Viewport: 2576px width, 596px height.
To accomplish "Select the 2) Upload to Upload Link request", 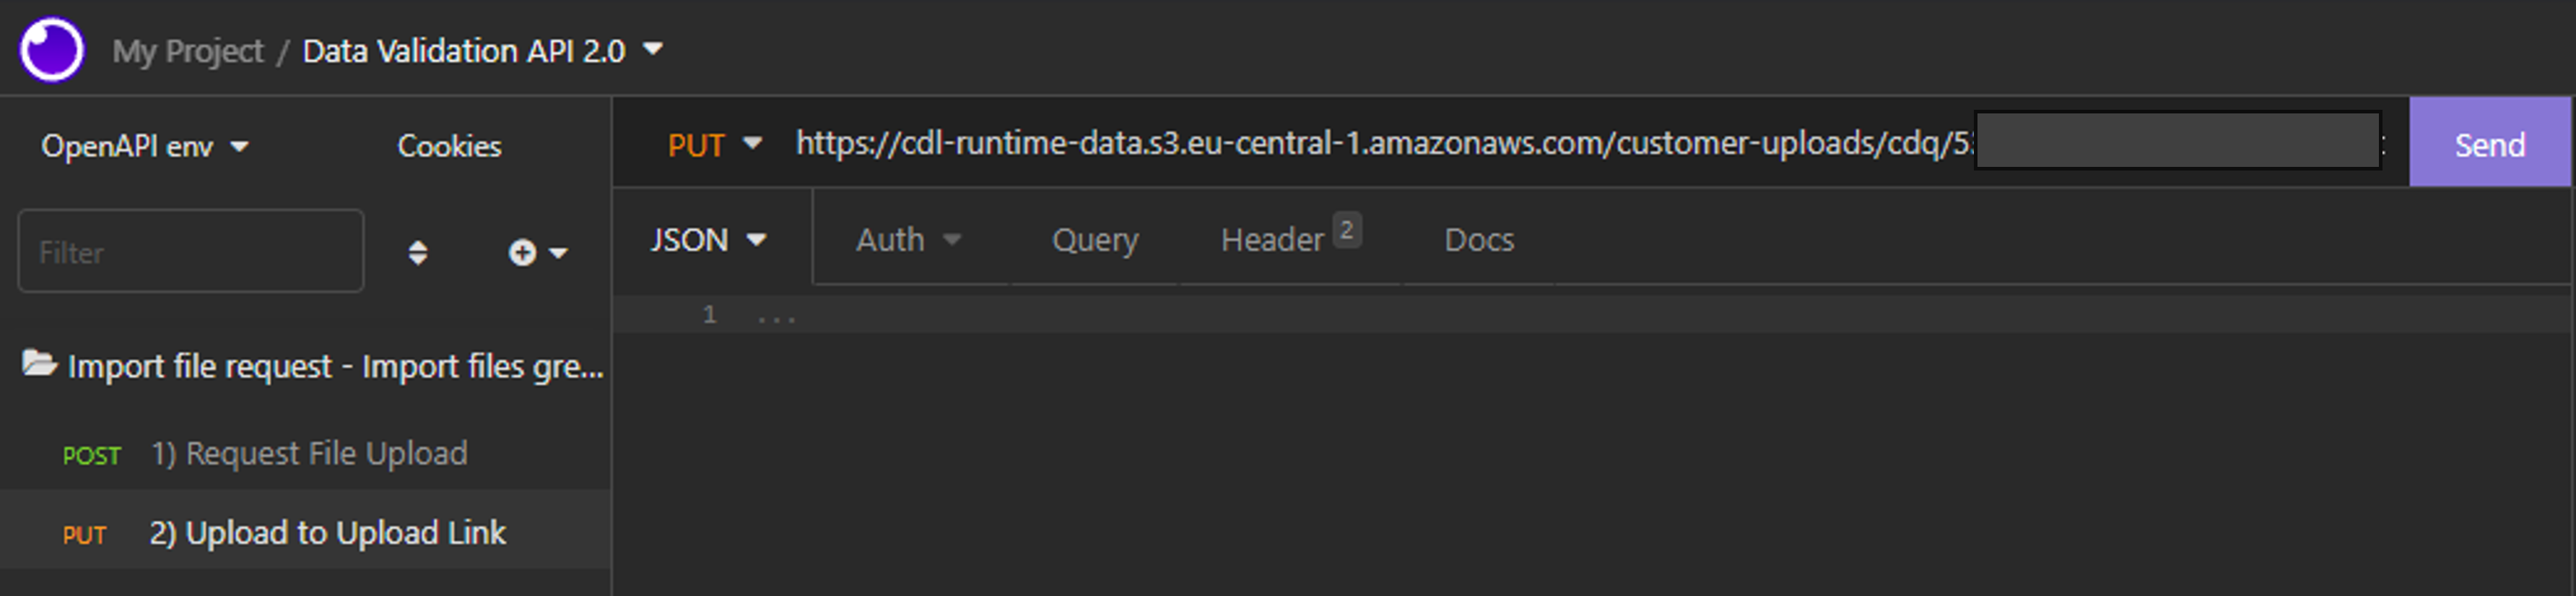I will pos(306,532).
